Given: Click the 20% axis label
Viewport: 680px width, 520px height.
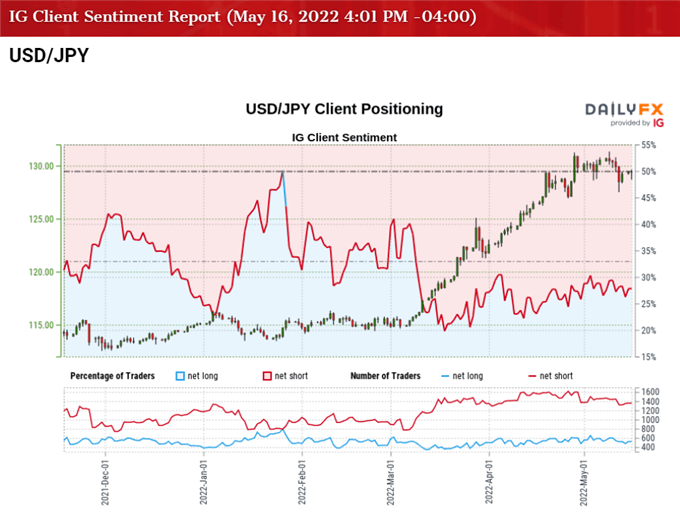Looking at the screenshot, I should click(x=649, y=330).
